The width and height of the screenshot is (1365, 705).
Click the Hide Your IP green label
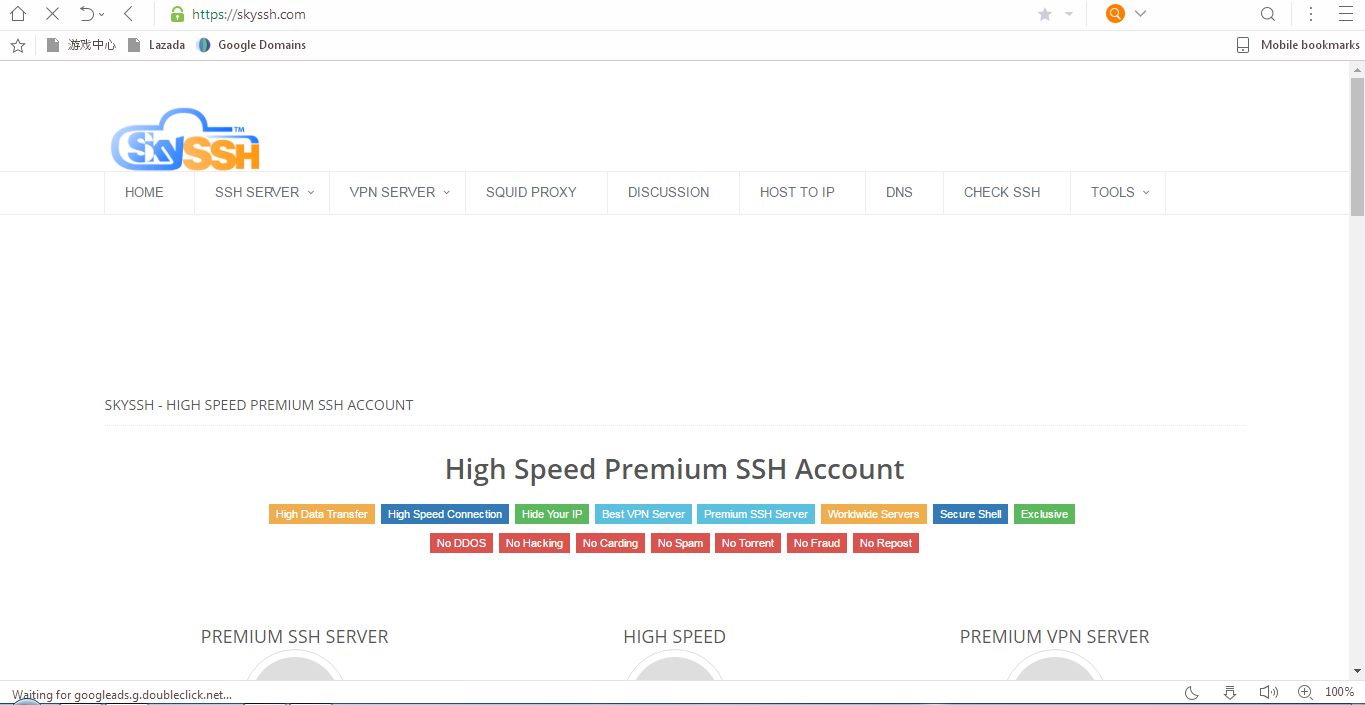[552, 514]
